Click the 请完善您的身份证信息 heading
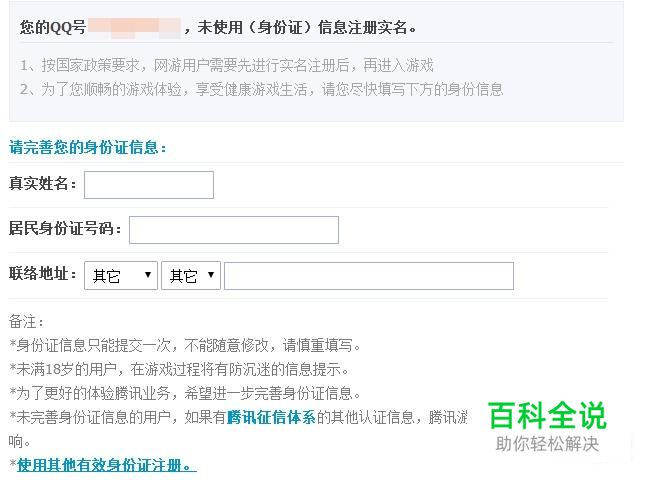This screenshot has height=487, width=656. (87, 147)
